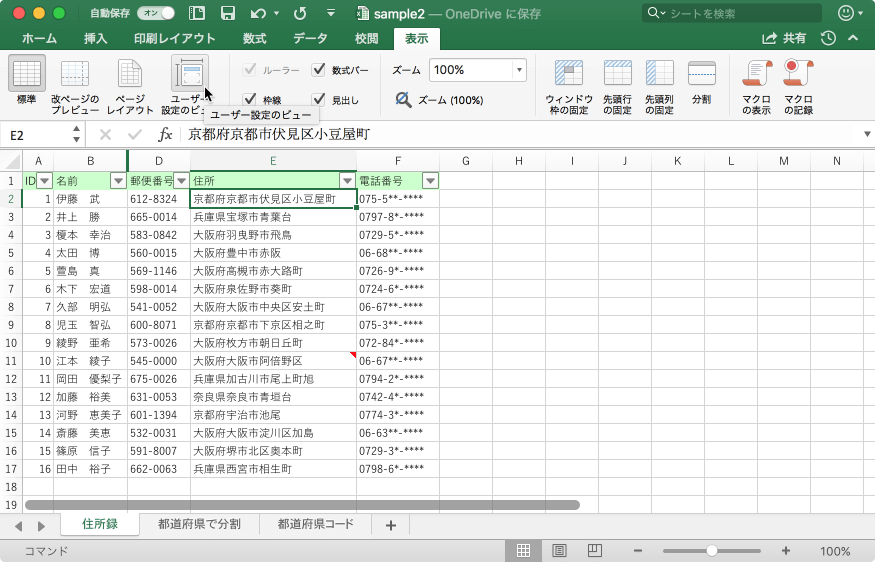This screenshot has height=562, width=875.
Task: Open Customize Quick Access Toolbar dropdown
Action: click(331, 13)
